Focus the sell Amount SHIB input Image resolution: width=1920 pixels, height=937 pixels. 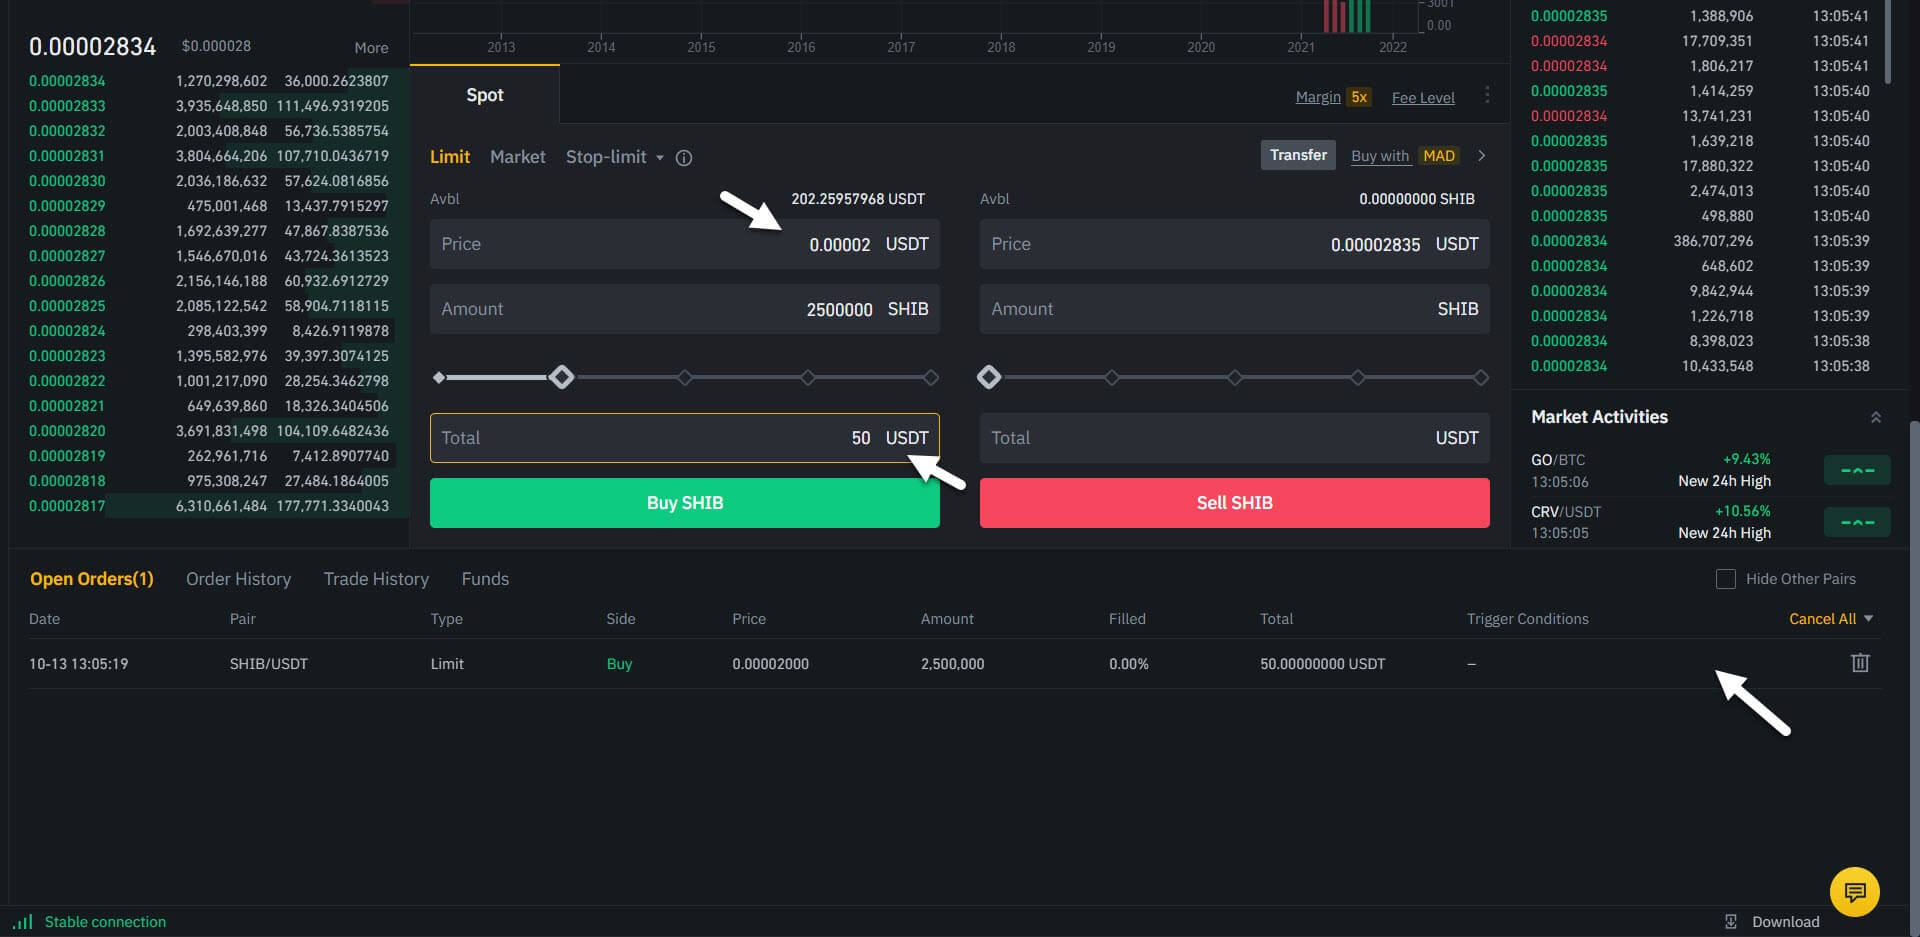[1235, 309]
